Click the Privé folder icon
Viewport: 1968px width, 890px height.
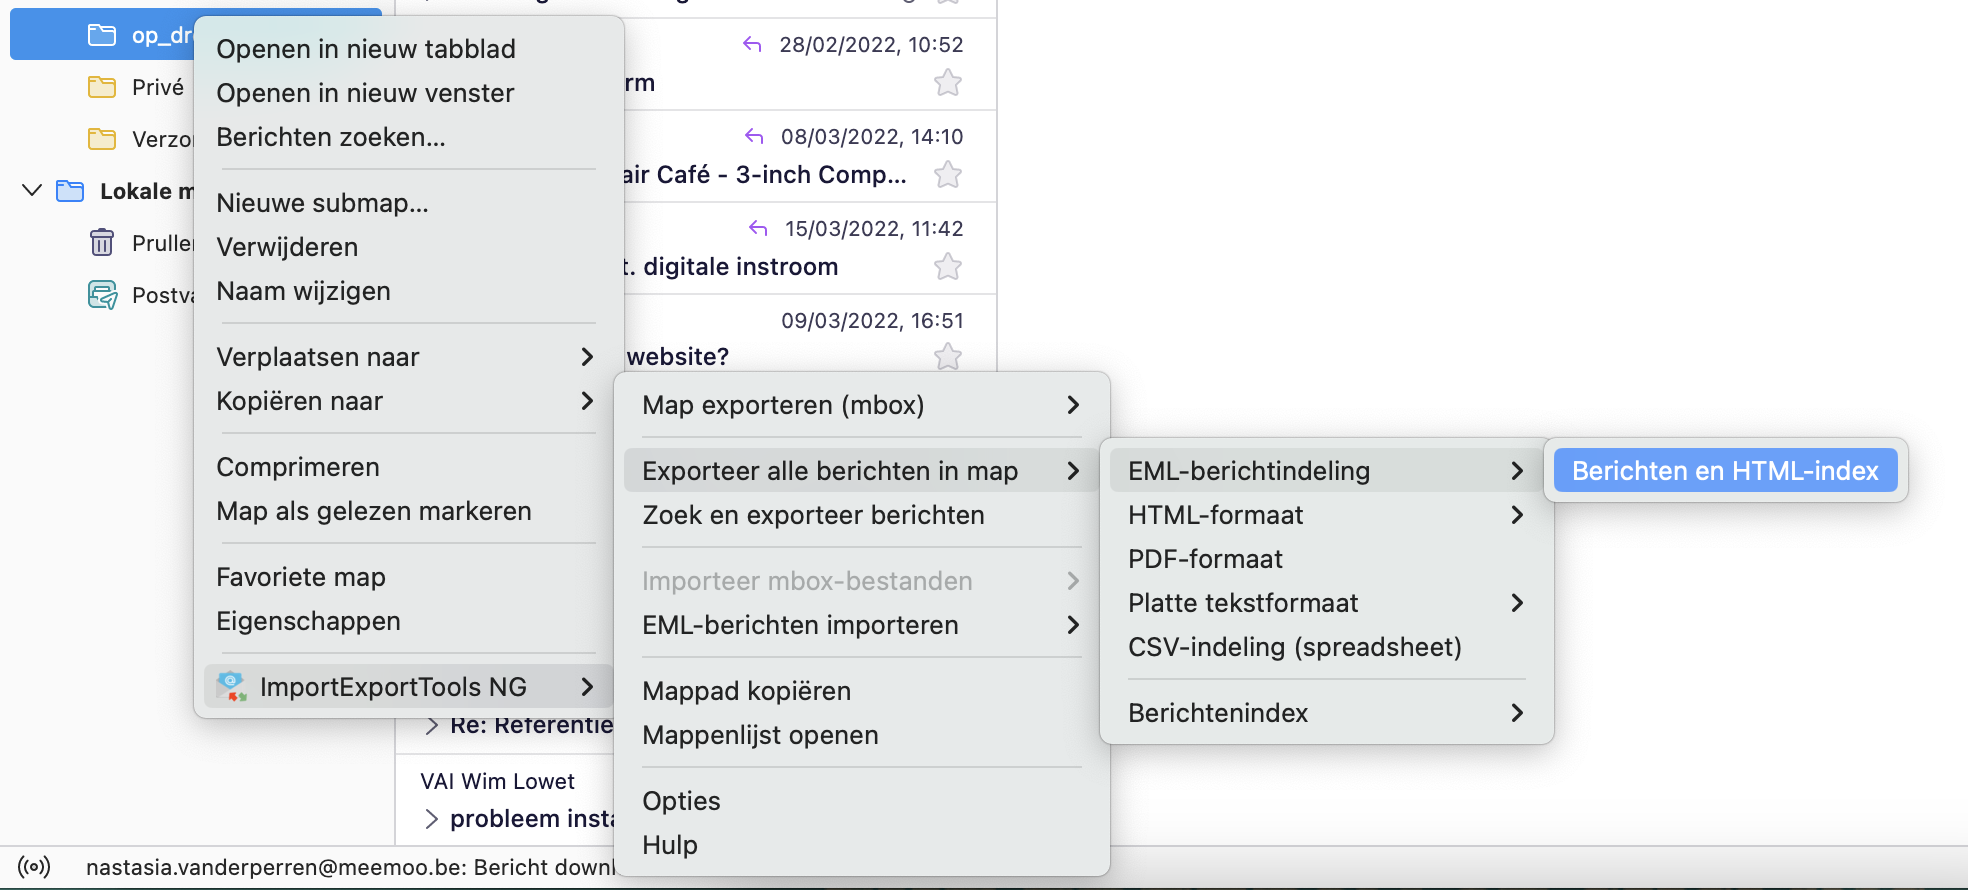point(102,87)
